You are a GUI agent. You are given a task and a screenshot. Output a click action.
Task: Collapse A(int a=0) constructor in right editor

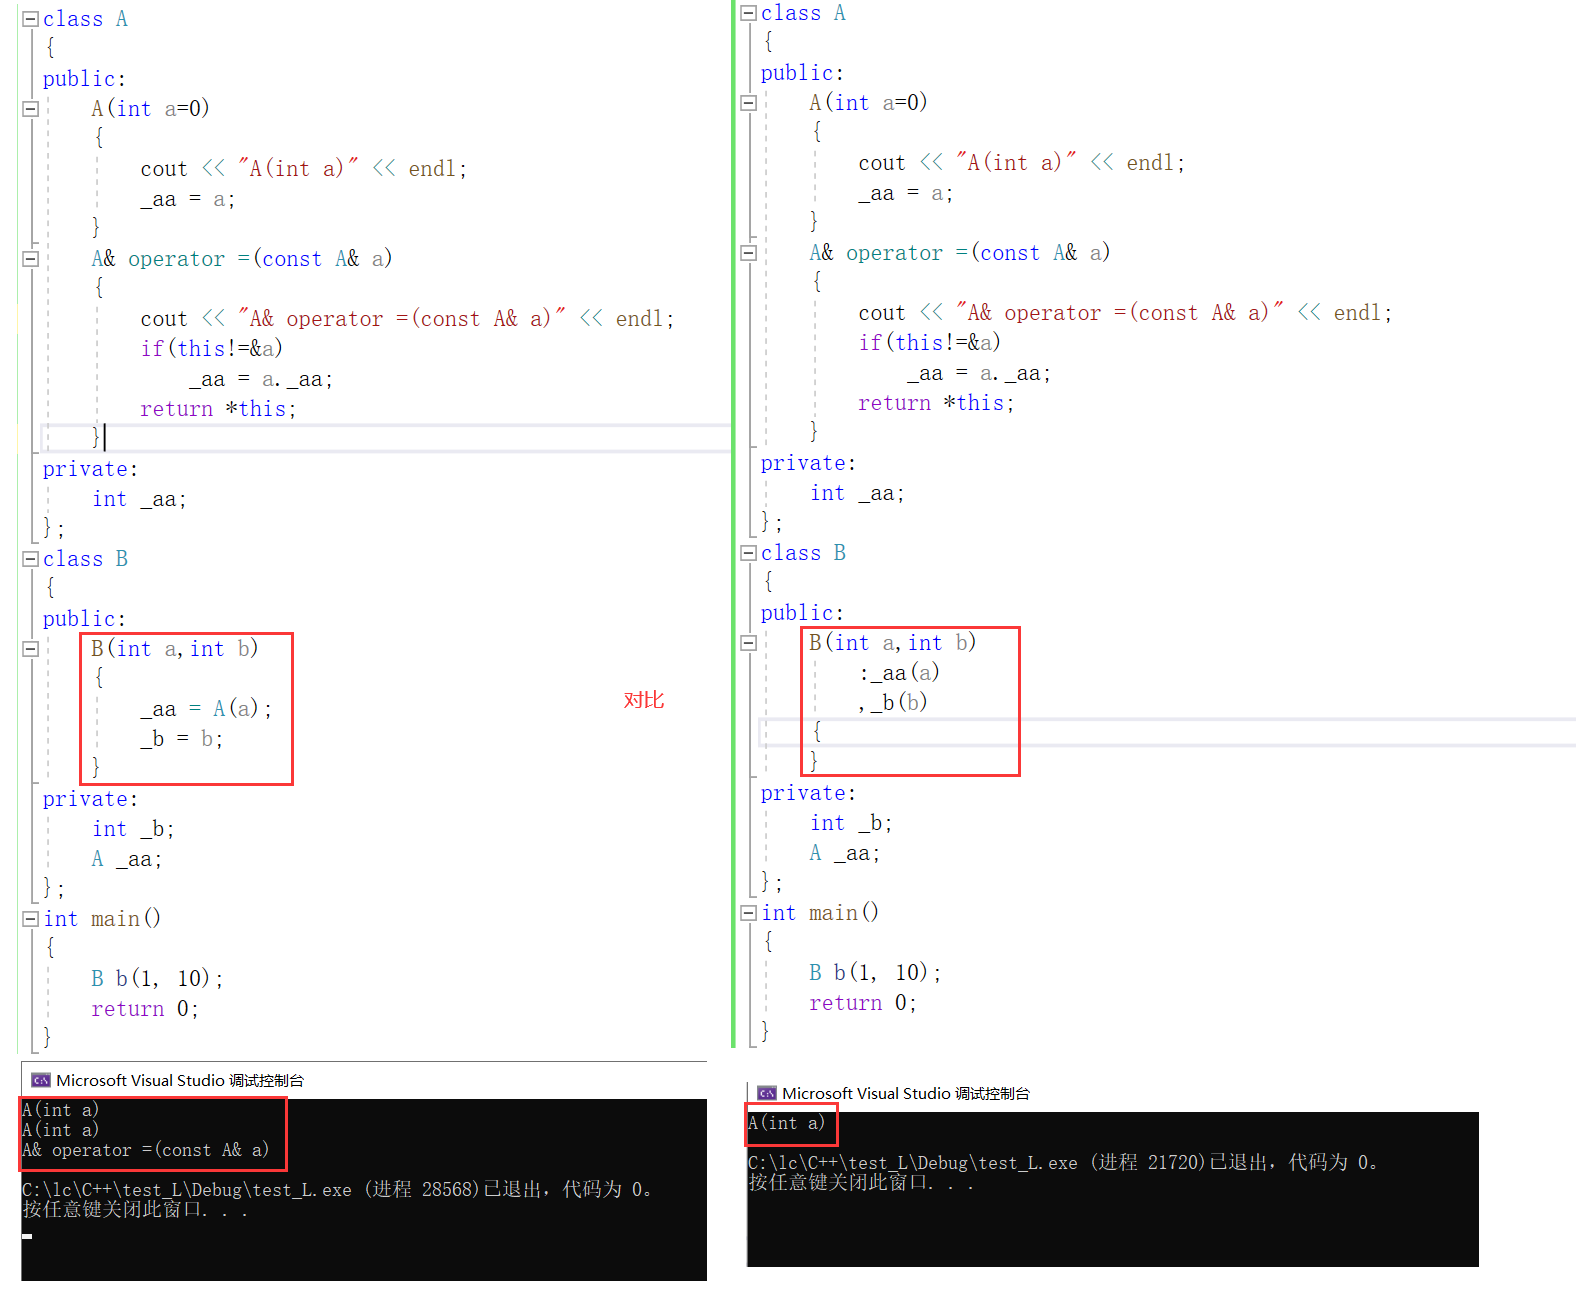(x=748, y=103)
